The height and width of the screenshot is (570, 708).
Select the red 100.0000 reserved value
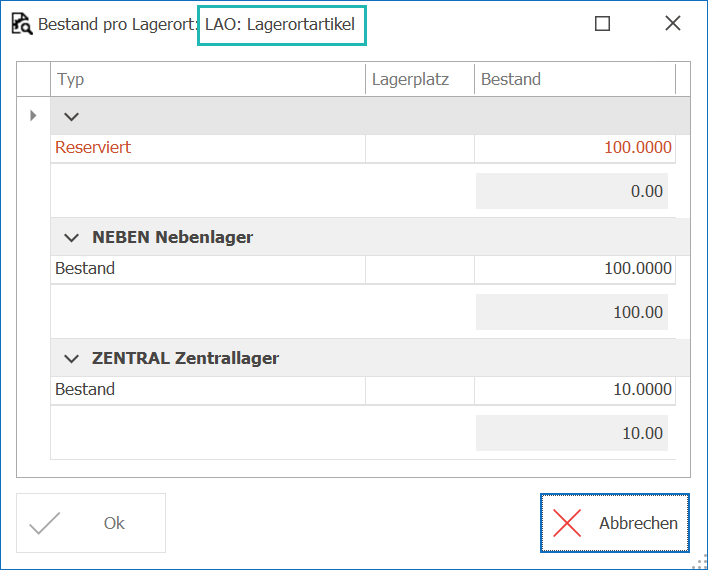(638, 147)
